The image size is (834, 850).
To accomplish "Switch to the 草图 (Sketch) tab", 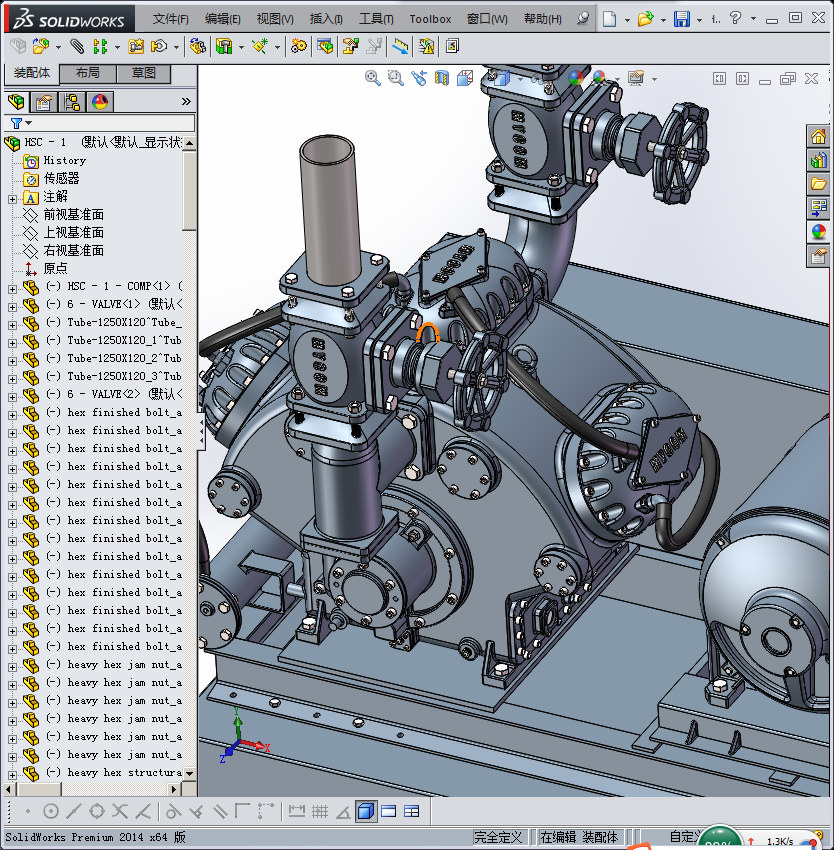I will point(143,74).
